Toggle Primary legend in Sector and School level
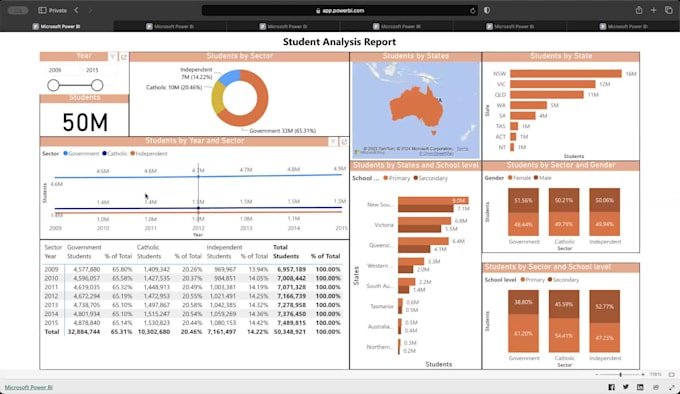Viewport: 680px width, 394px height. pos(532,280)
